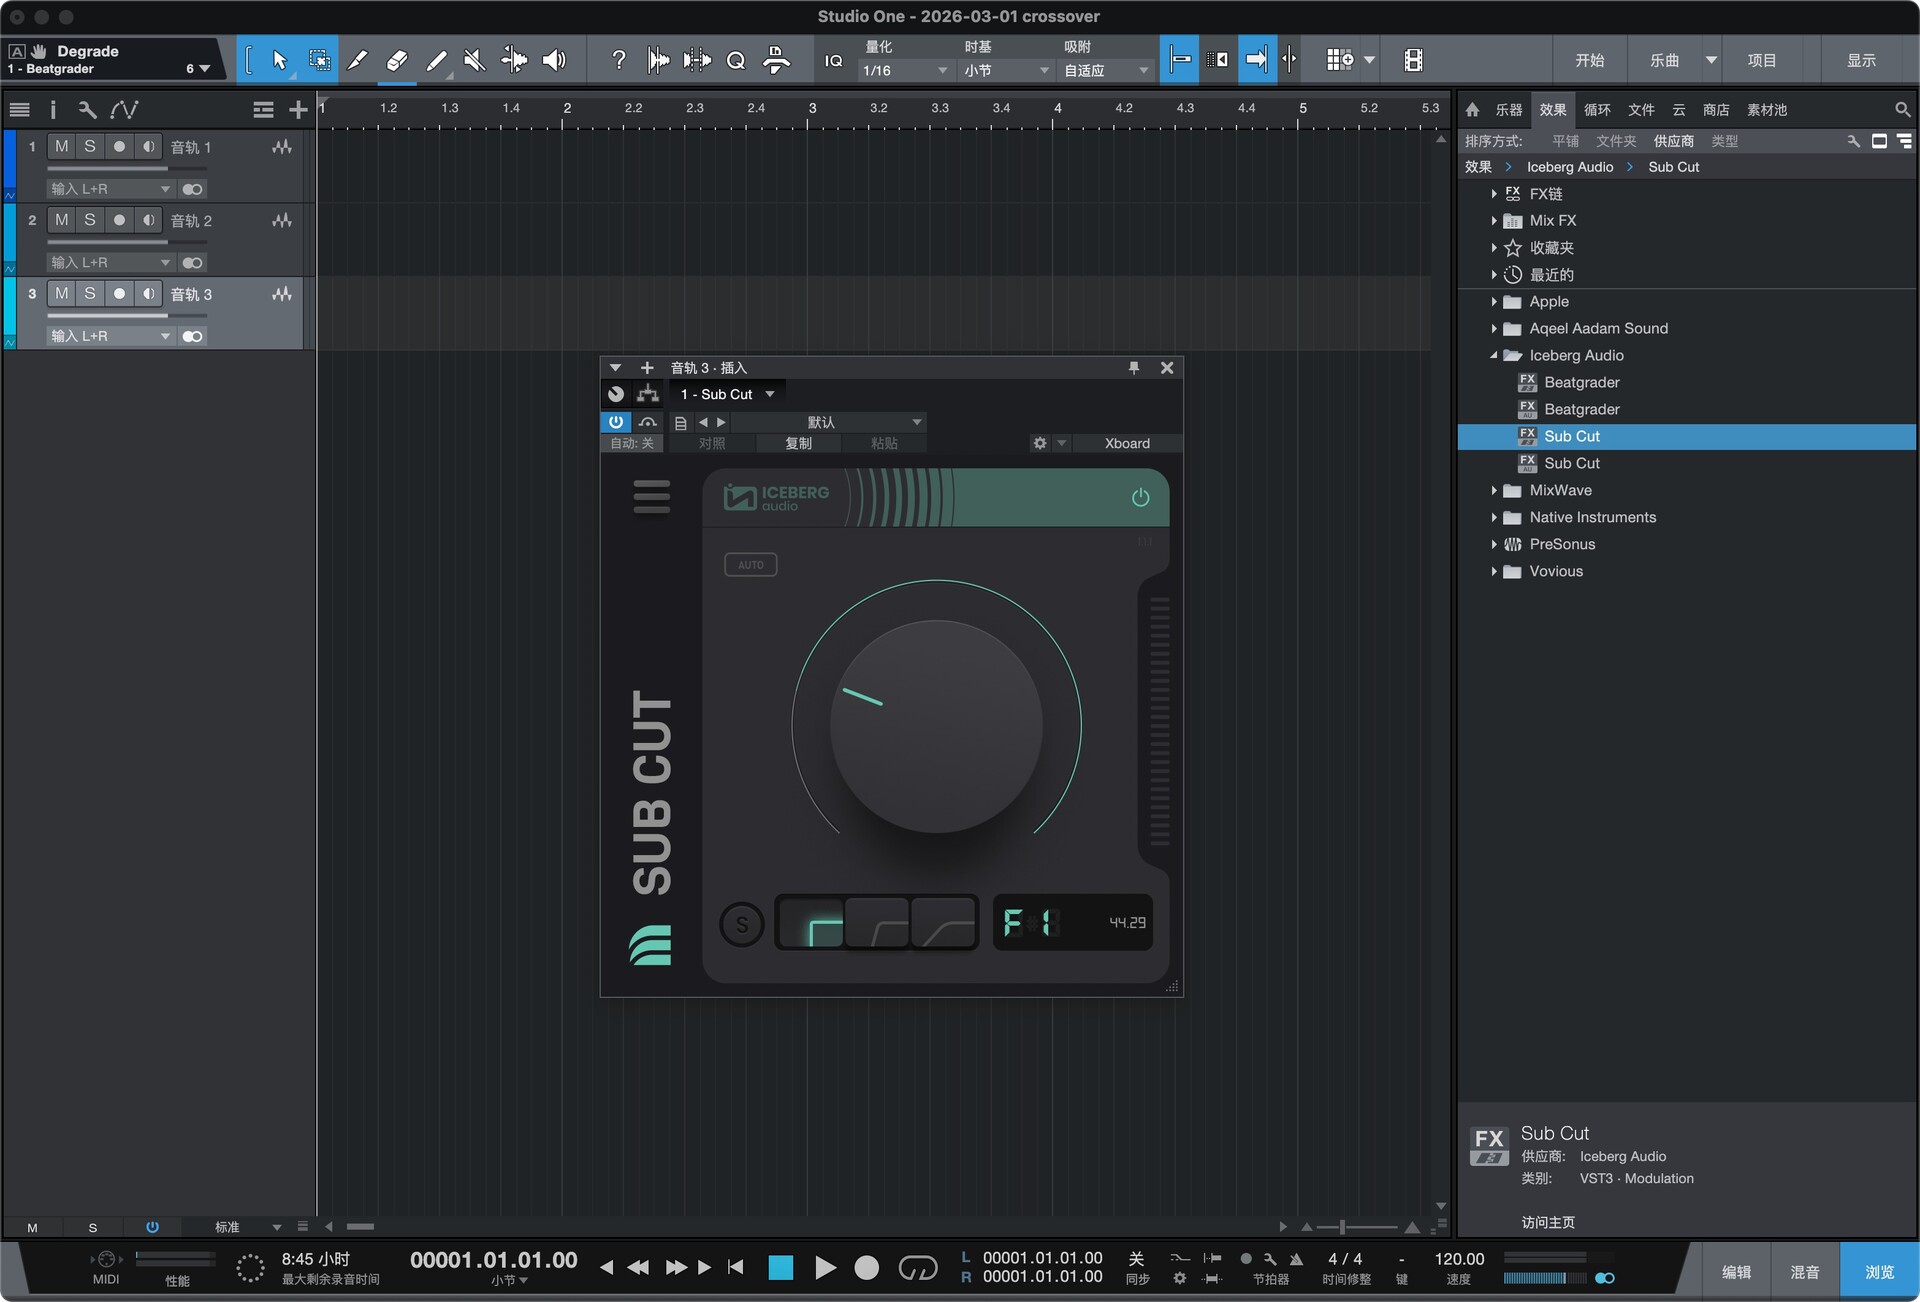
Task: Click the Xboard button
Action: point(1126,443)
